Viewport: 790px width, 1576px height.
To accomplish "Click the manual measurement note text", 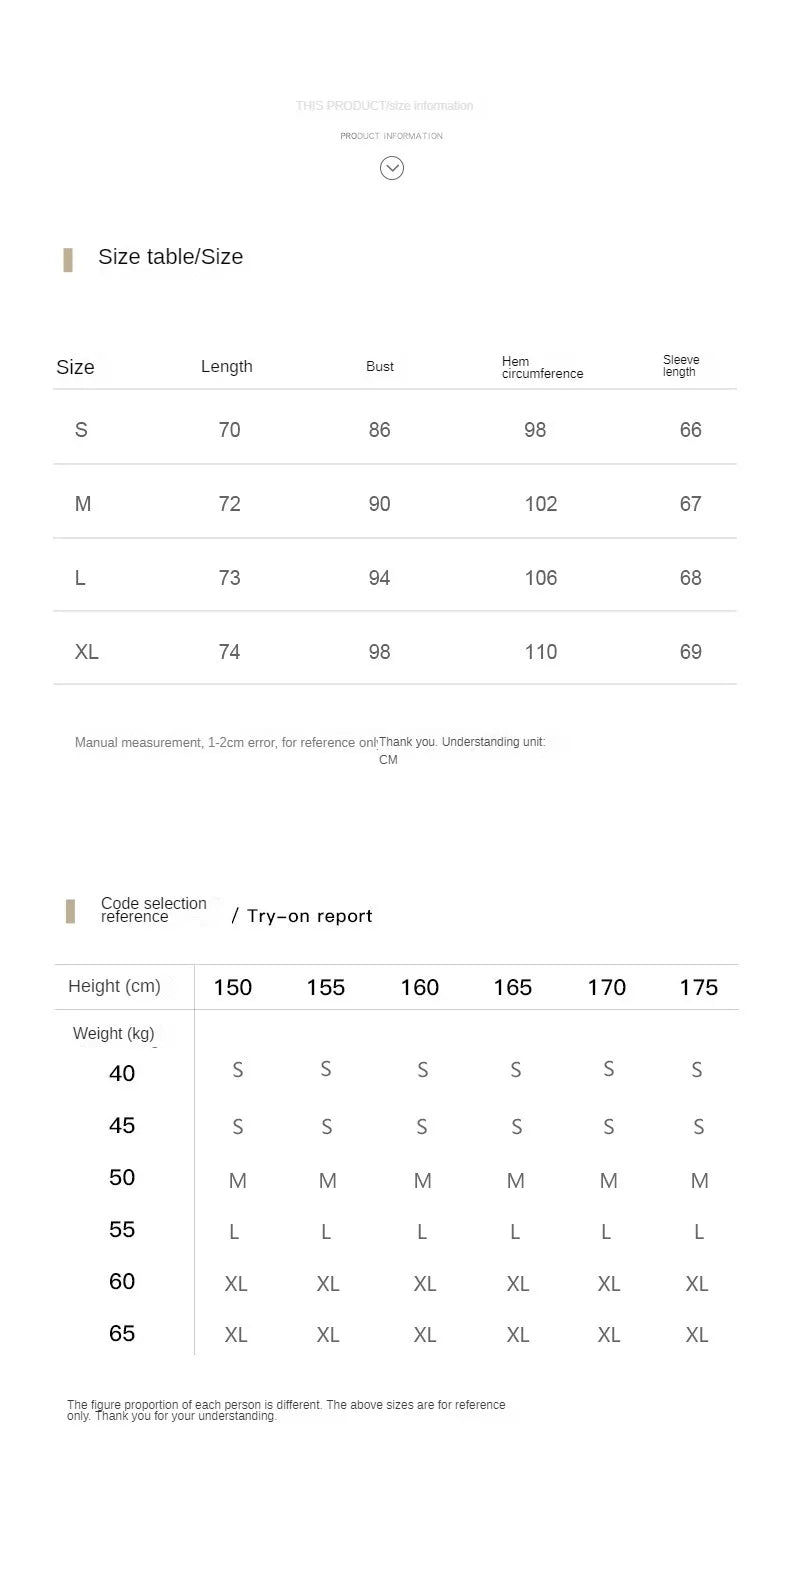I will (x=227, y=743).
